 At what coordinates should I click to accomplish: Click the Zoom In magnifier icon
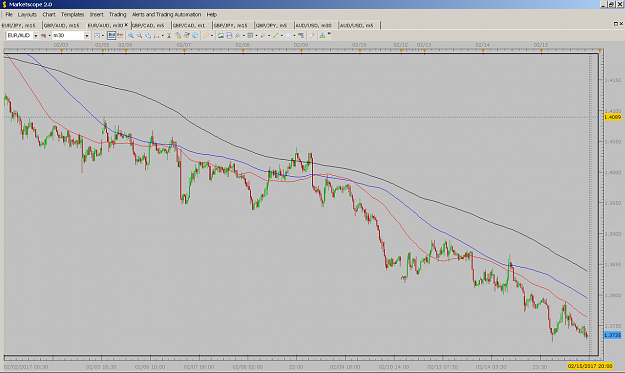130,35
